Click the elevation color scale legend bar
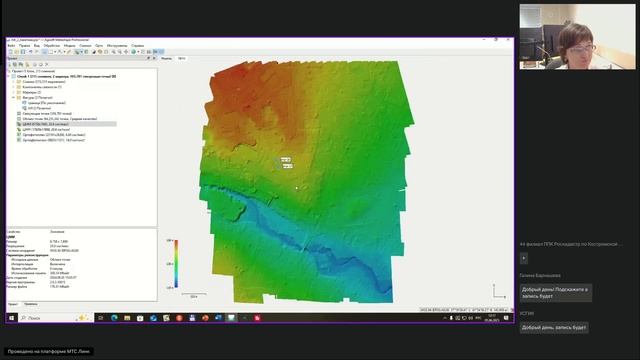Screen dimensions: 640x360 click(176, 264)
